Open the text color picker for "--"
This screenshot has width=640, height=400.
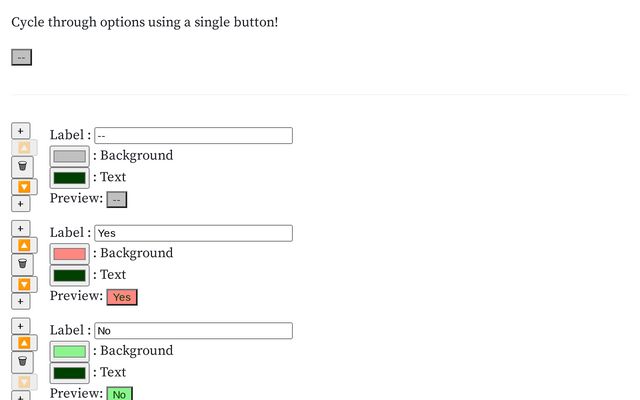click(69, 178)
